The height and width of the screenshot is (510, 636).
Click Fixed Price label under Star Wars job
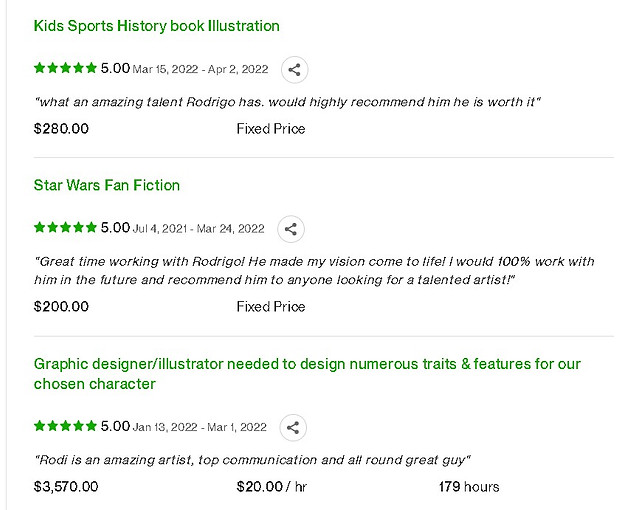(271, 307)
